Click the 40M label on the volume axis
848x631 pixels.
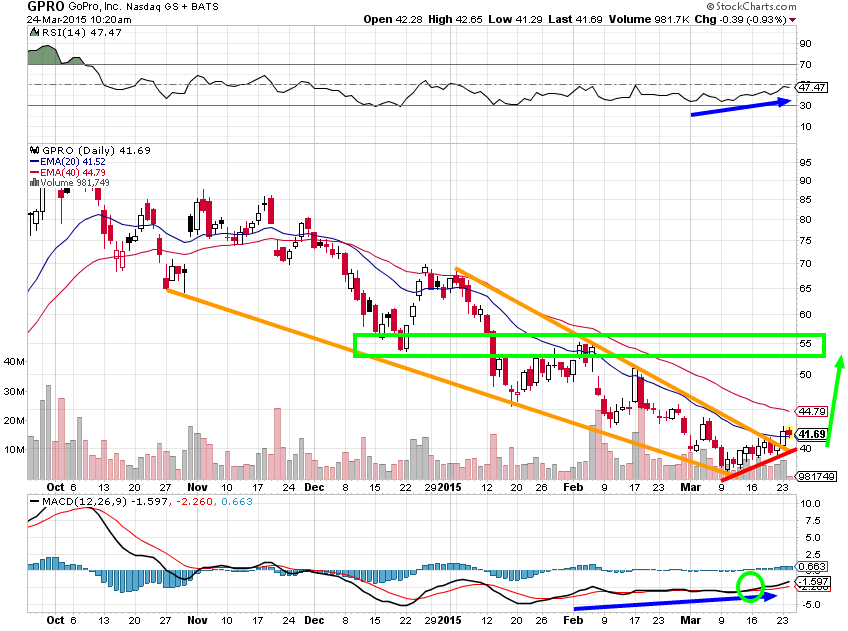14,361
